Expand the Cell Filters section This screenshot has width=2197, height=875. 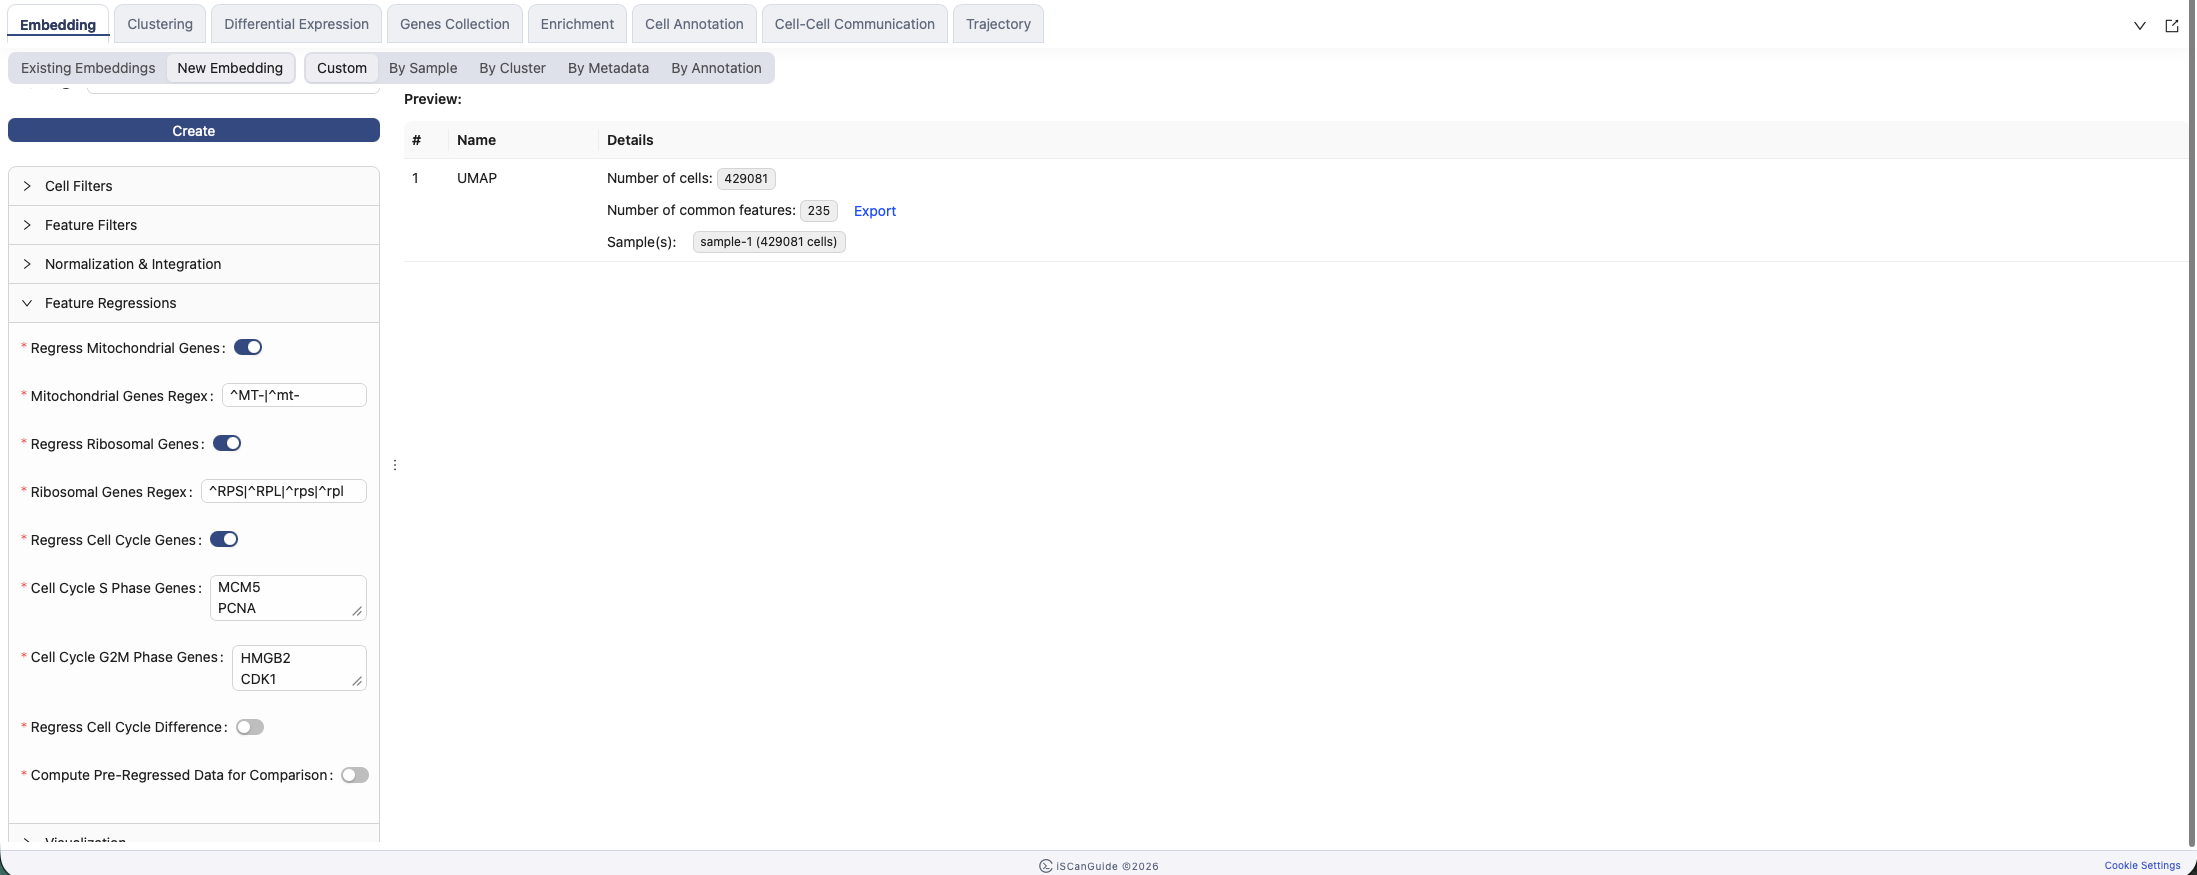tap(194, 186)
